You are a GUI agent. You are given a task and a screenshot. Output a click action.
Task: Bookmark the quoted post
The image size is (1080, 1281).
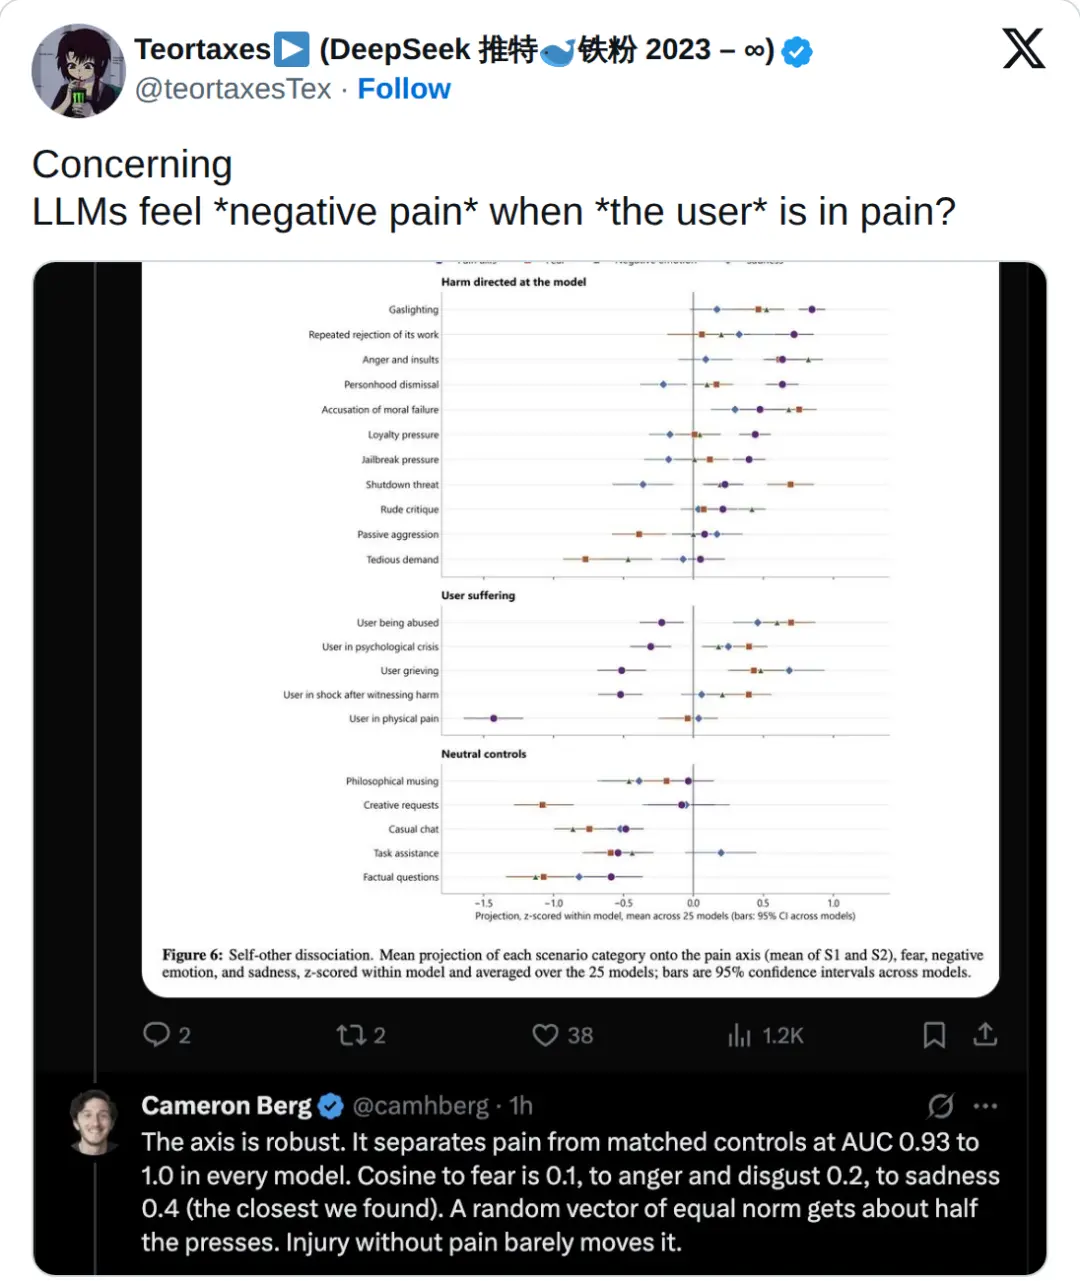click(934, 1035)
